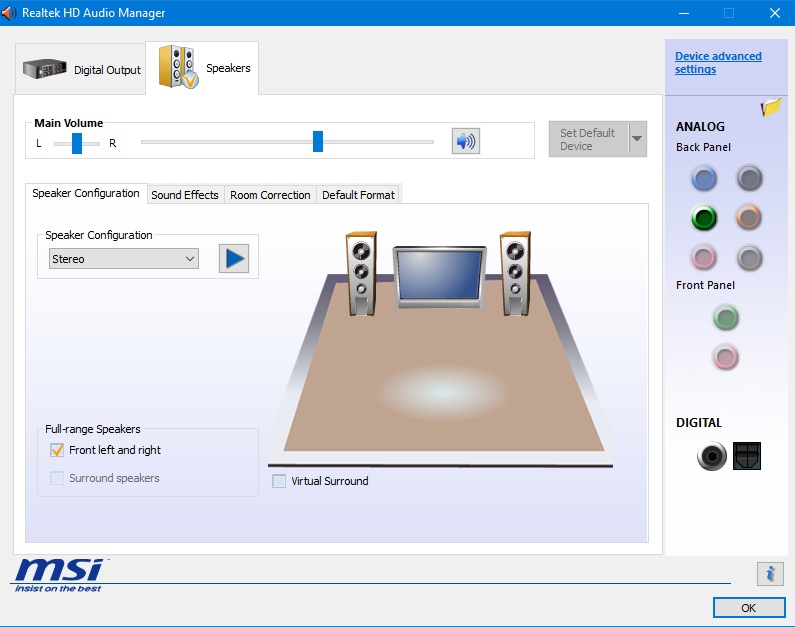This screenshot has width=795, height=627.
Task: Open the Stereo speaker configuration dropdown
Action: (x=124, y=259)
